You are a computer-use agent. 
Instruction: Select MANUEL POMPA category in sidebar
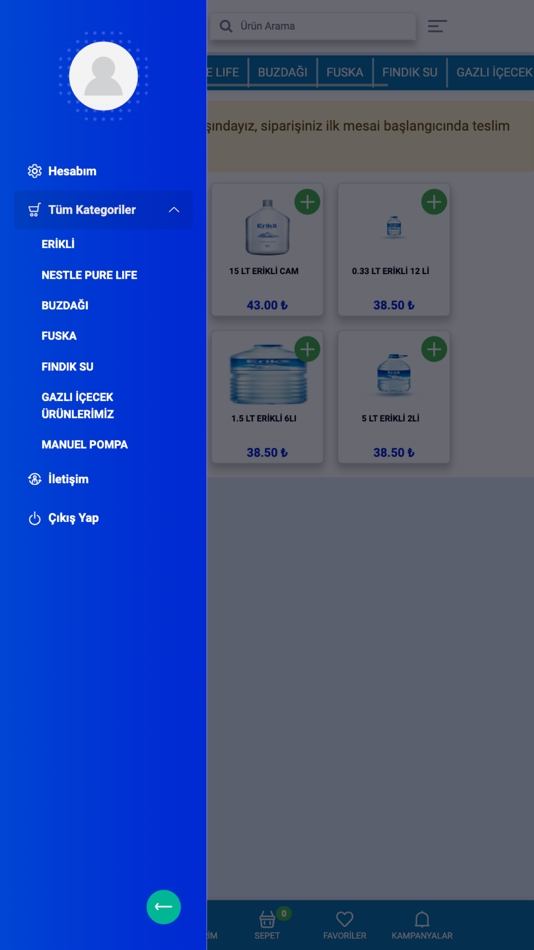click(x=84, y=445)
